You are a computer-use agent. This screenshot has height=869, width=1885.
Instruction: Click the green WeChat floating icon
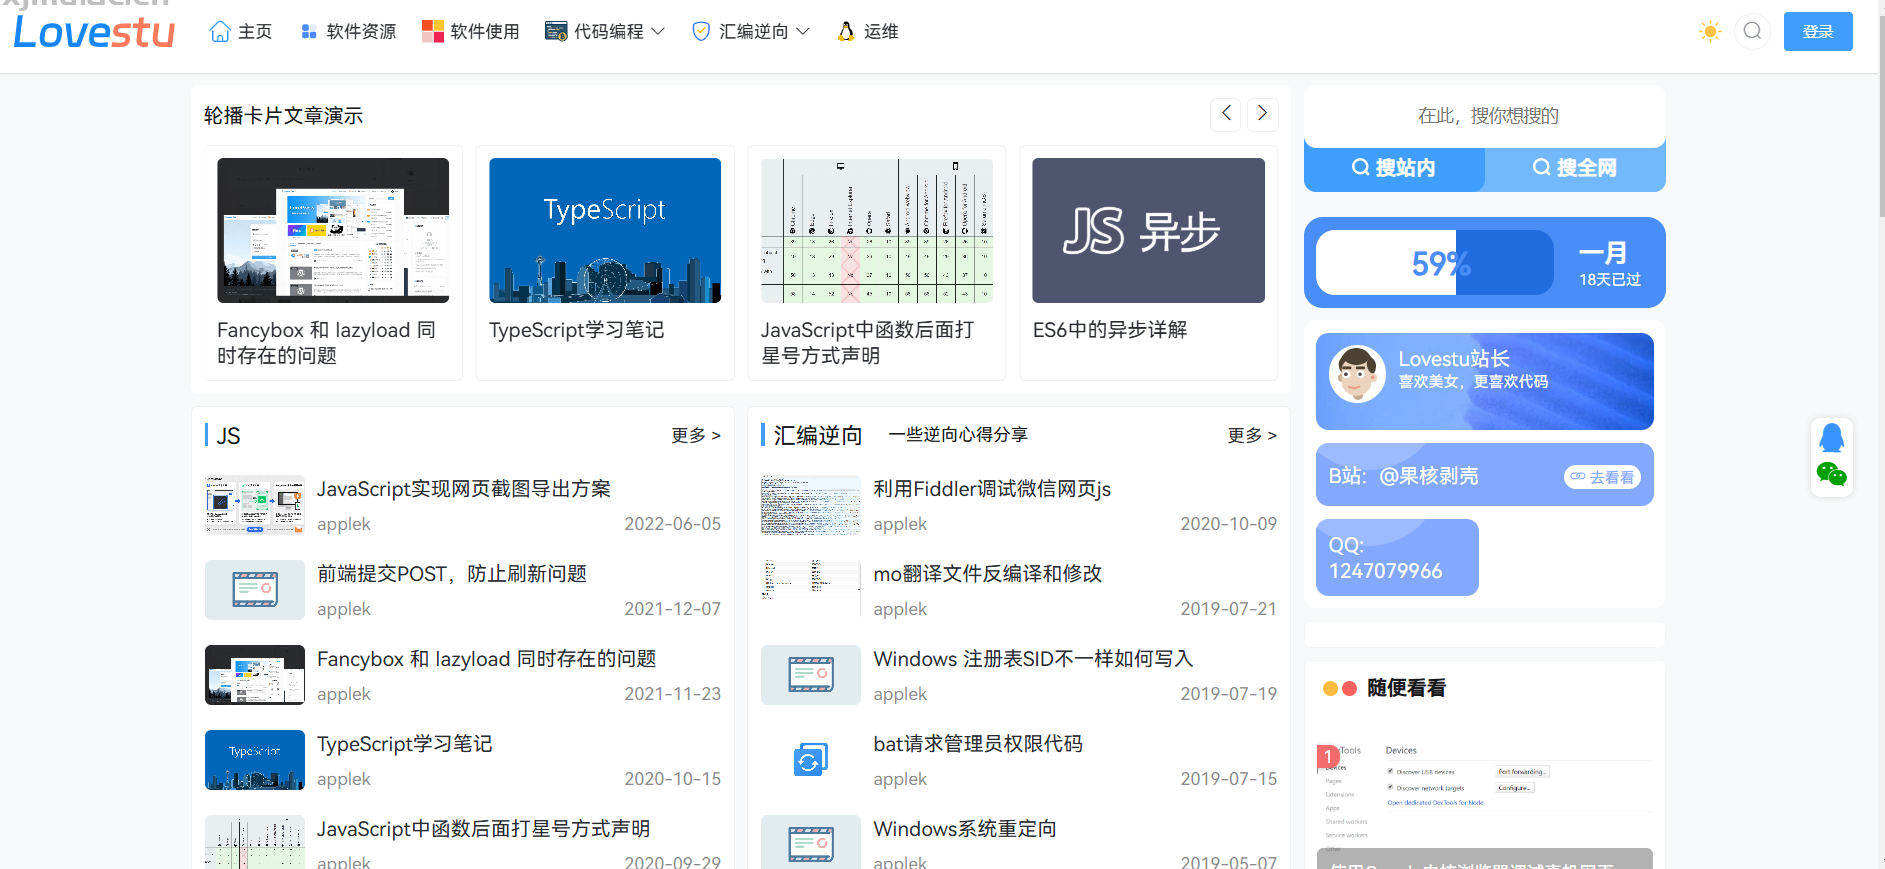(x=1831, y=475)
